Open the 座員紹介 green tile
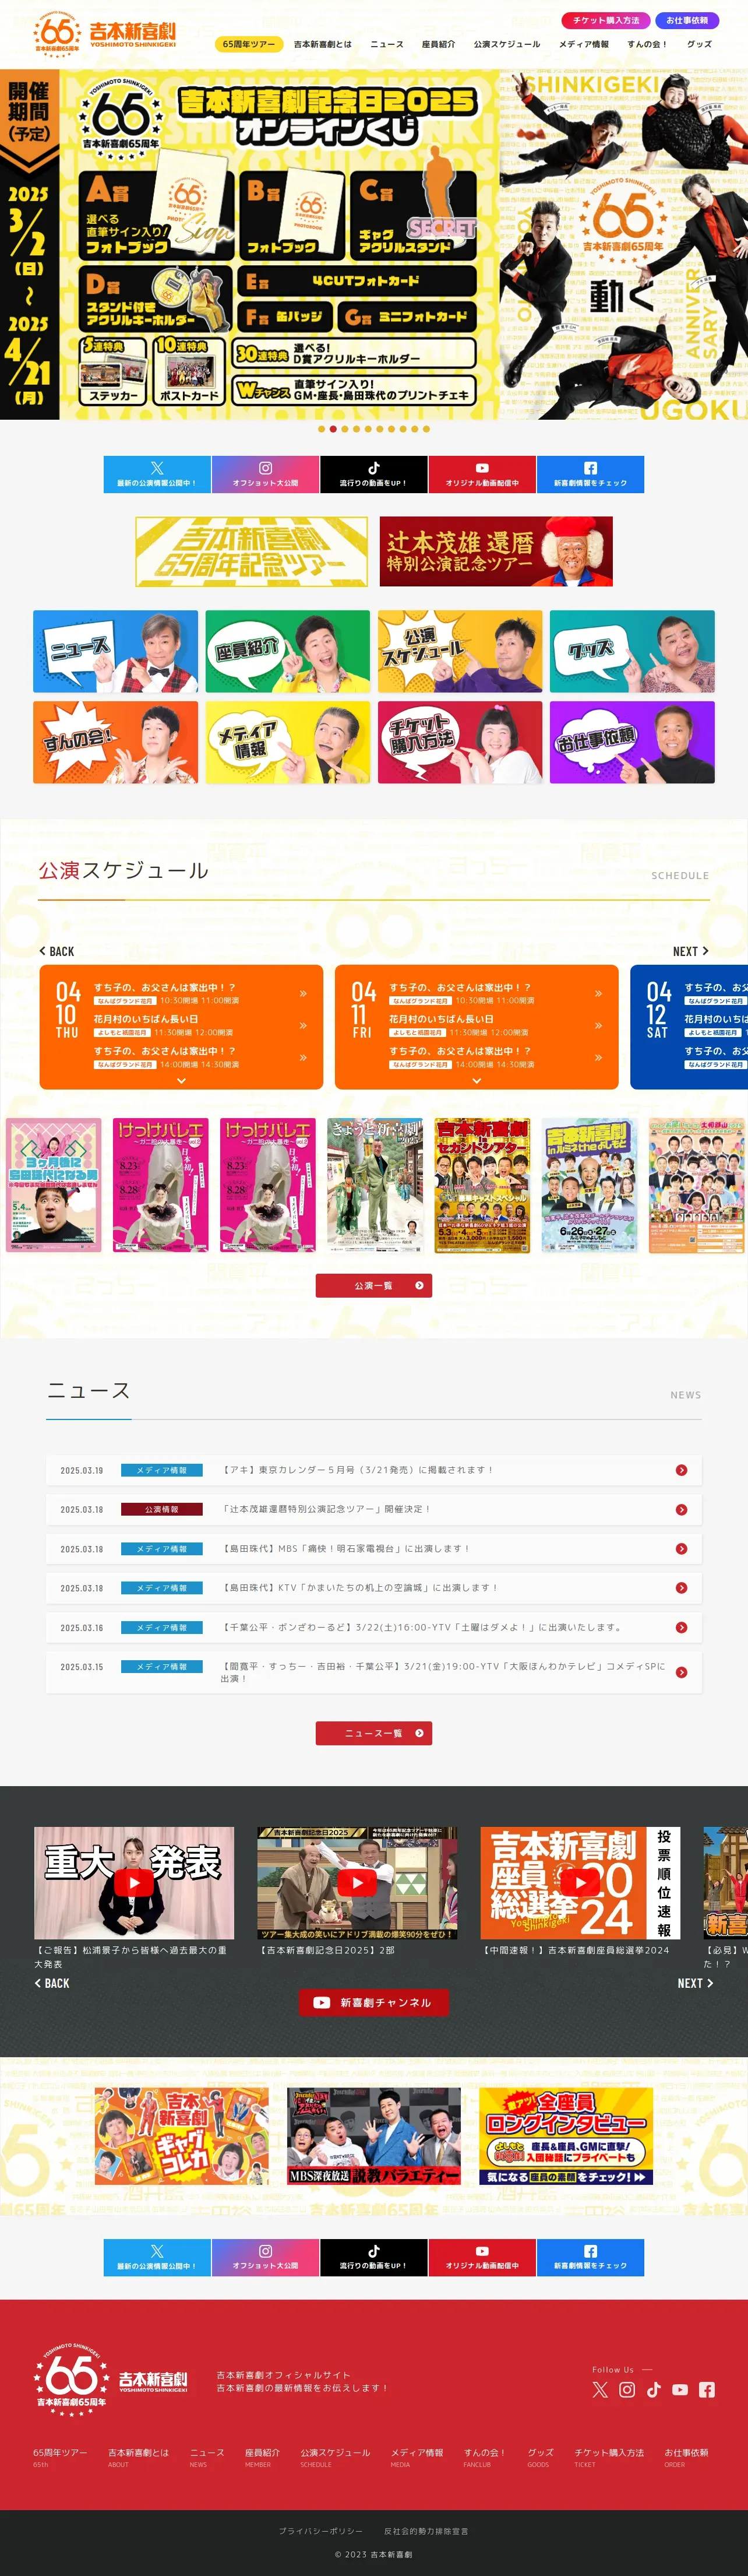The width and height of the screenshot is (748, 2576). (288, 651)
